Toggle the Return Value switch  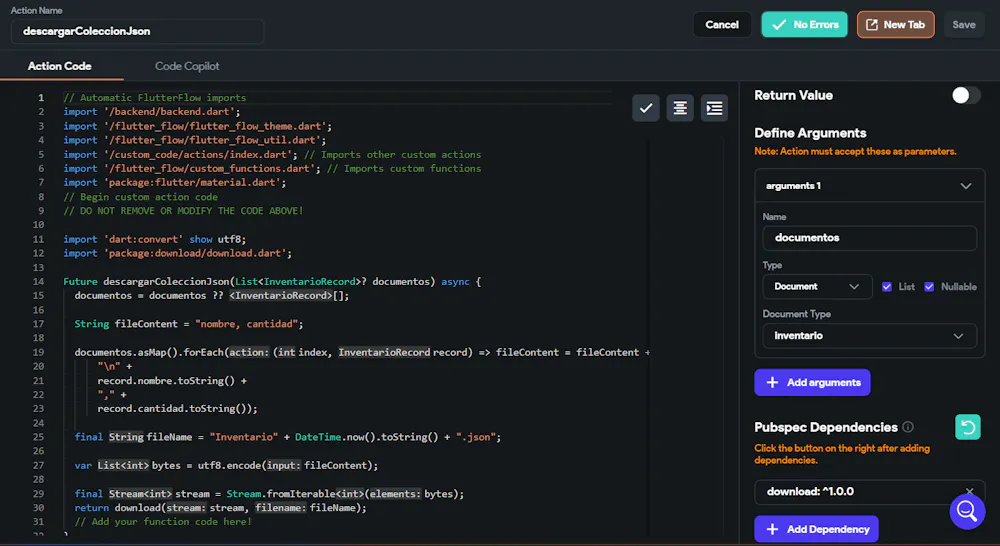[966, 95]
